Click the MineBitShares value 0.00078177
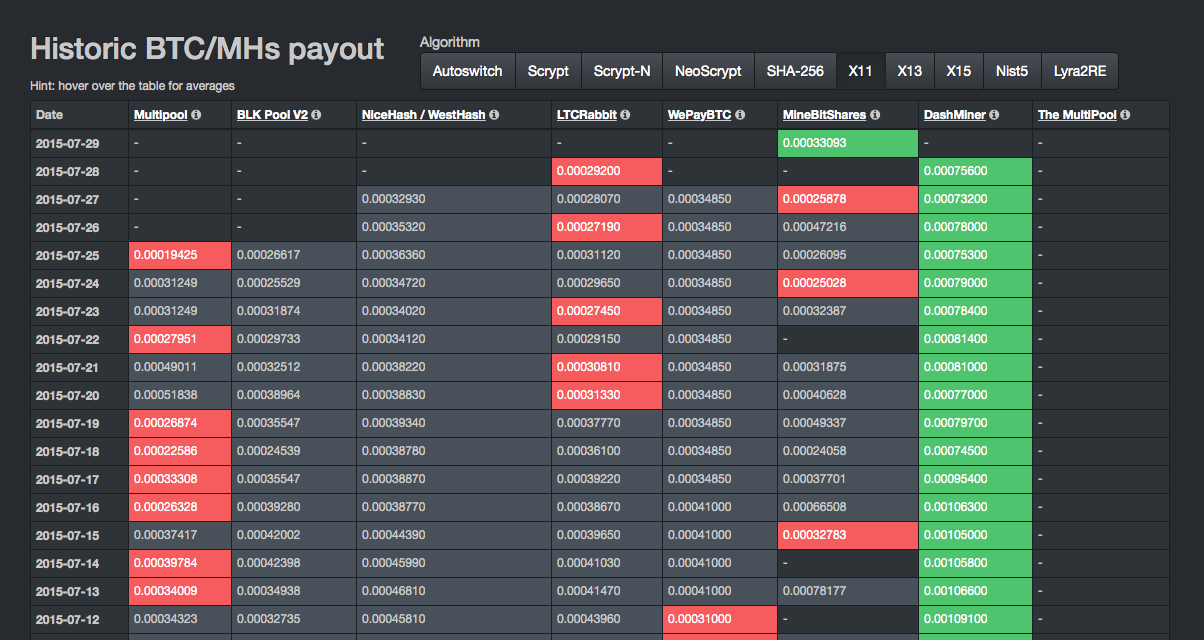1204x640 pixels. [x=848, y=591]
